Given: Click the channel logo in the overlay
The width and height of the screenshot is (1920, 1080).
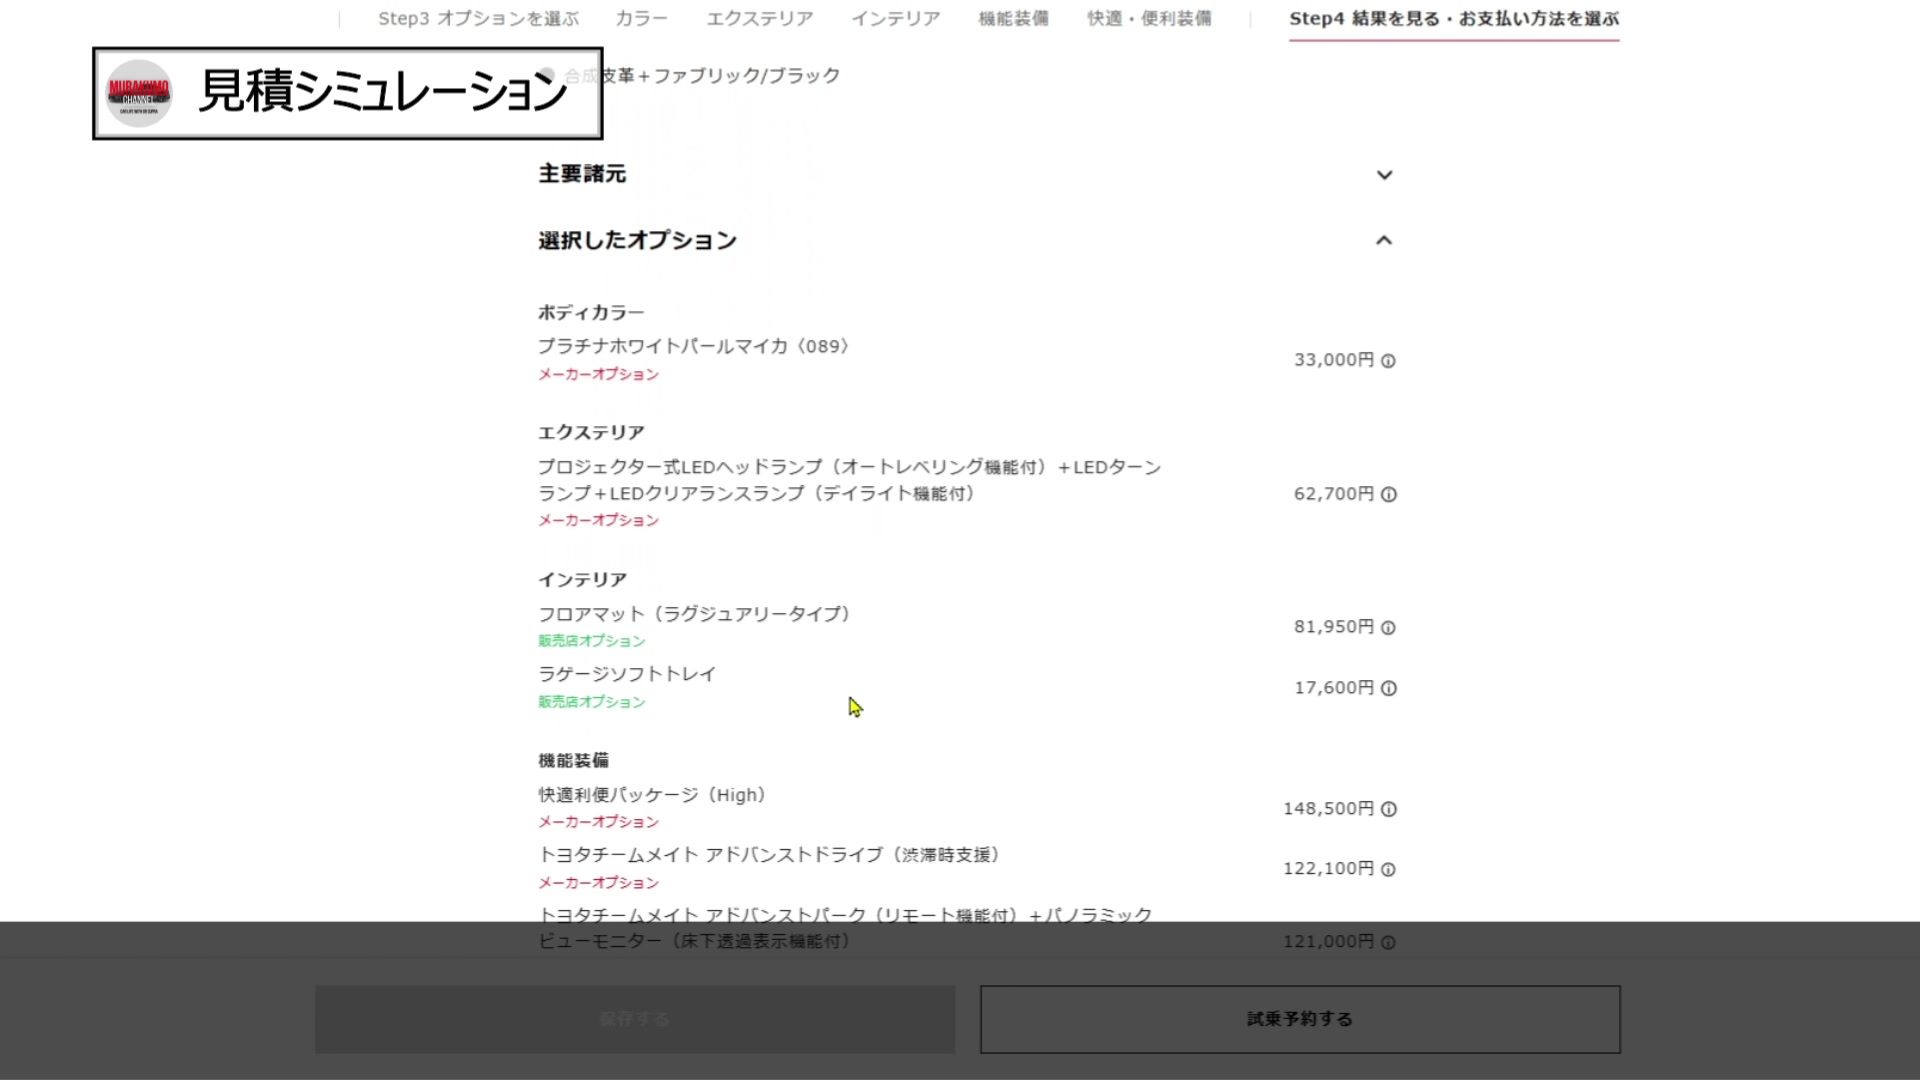Looking at the screenshot, I should 139,93.
